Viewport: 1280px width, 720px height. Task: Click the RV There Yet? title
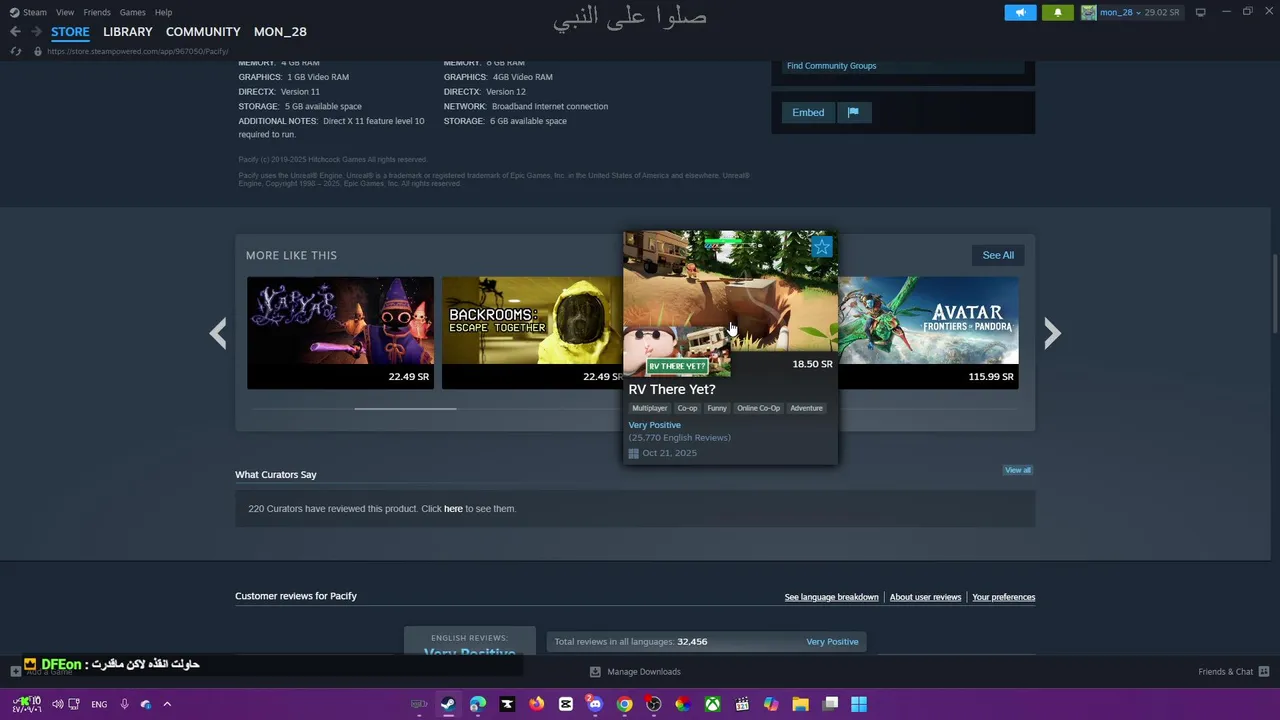coord(672,389)
